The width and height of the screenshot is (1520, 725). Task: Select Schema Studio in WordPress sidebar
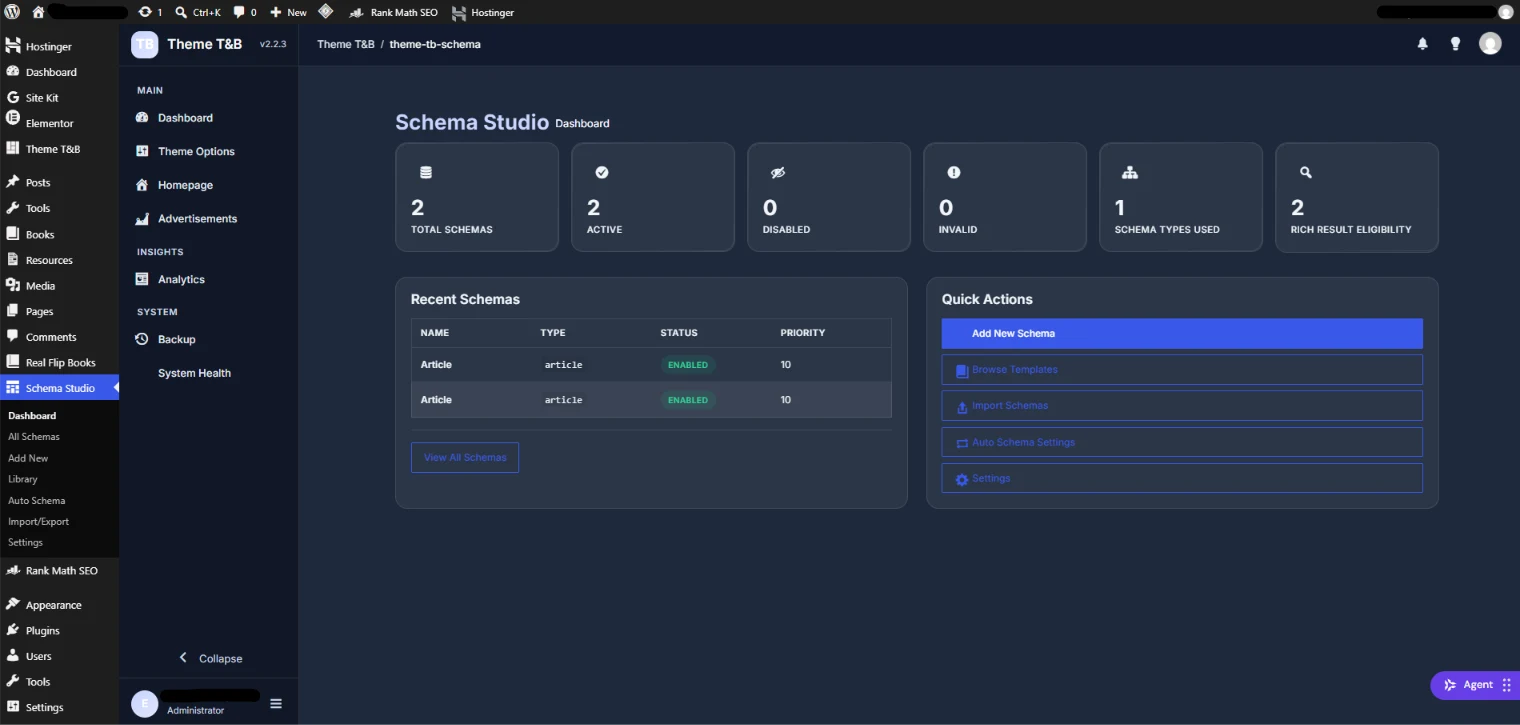(x=59, y=388)
